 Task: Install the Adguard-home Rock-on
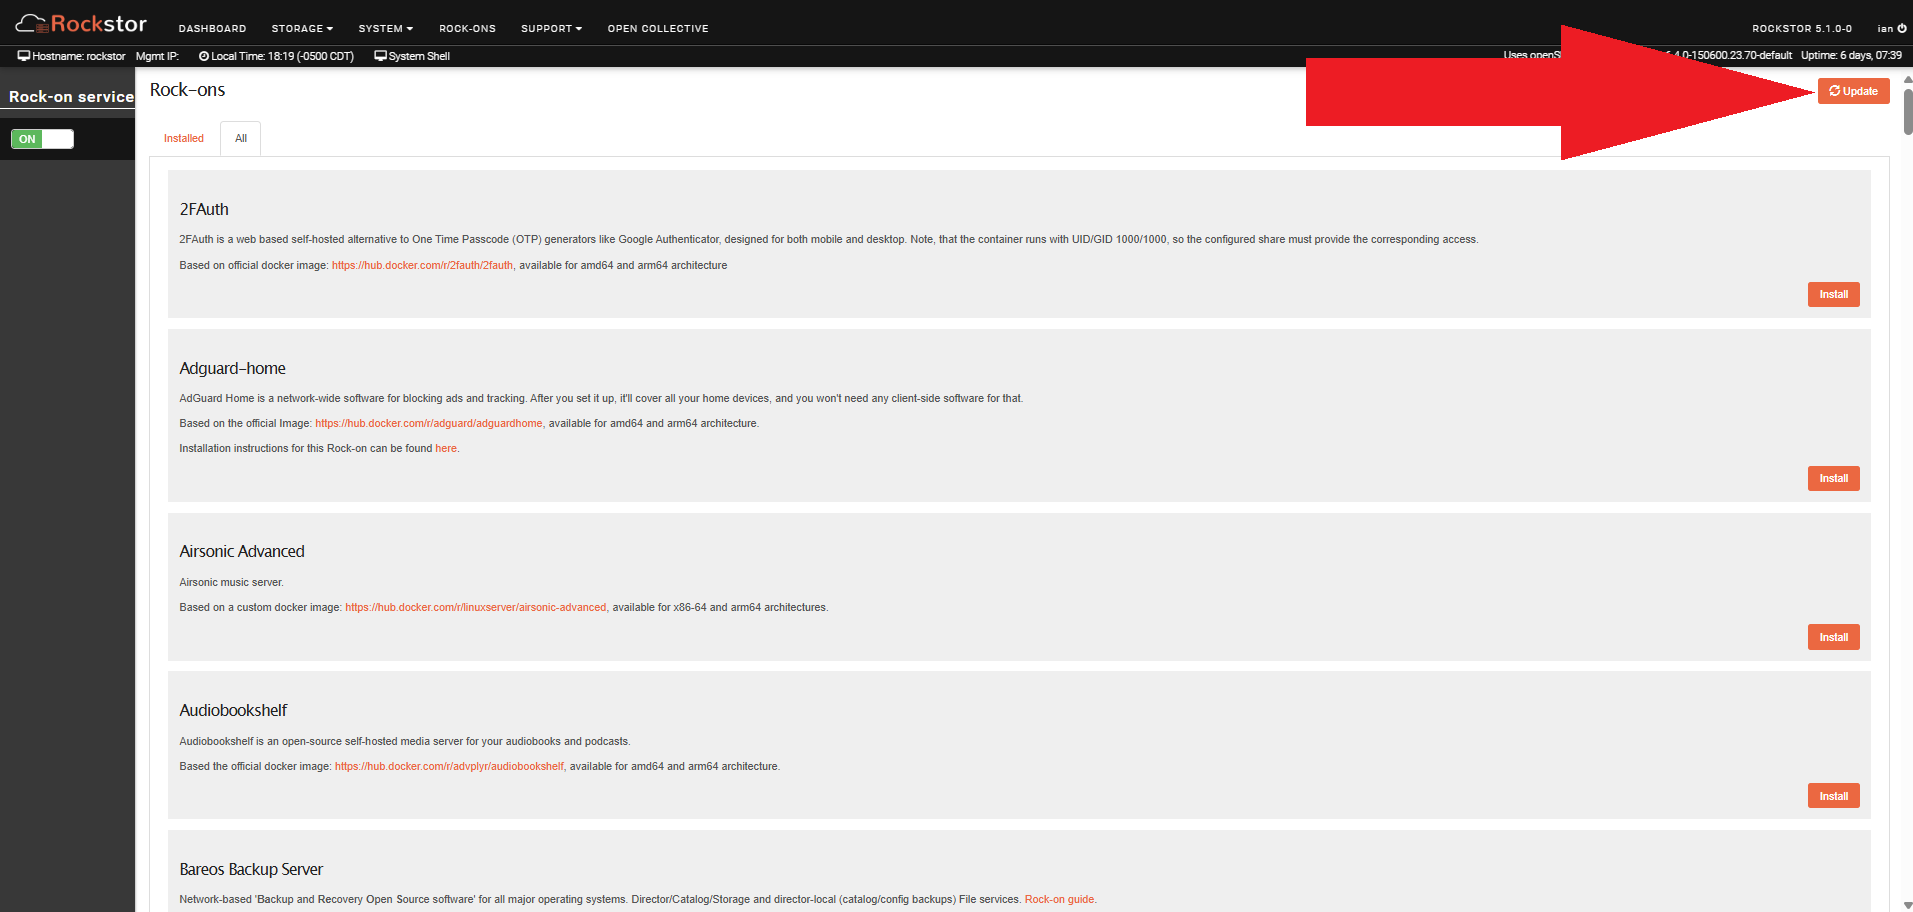click(1833, 478)
